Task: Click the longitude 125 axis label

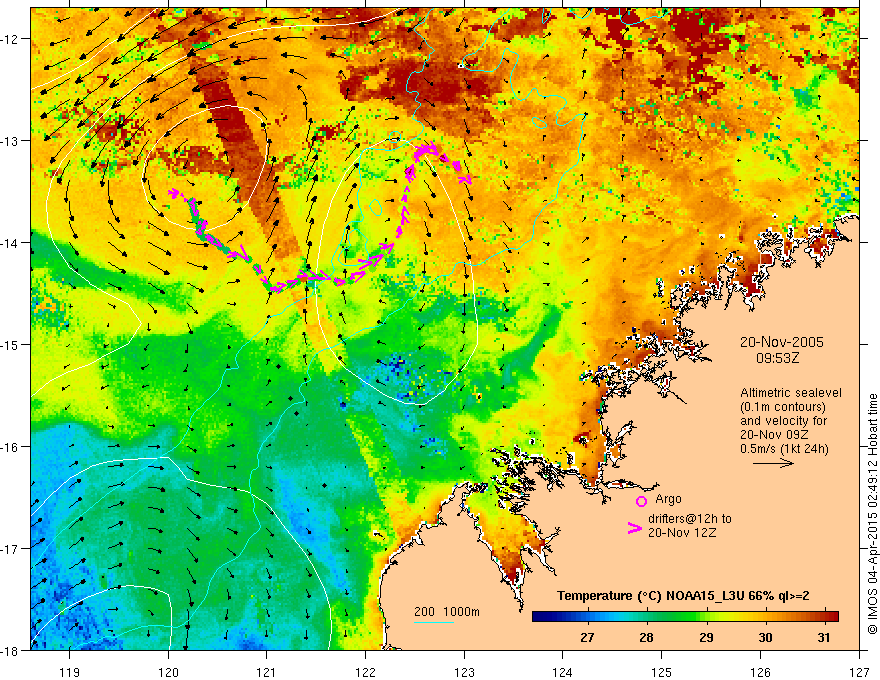Action: coord(662,672)
